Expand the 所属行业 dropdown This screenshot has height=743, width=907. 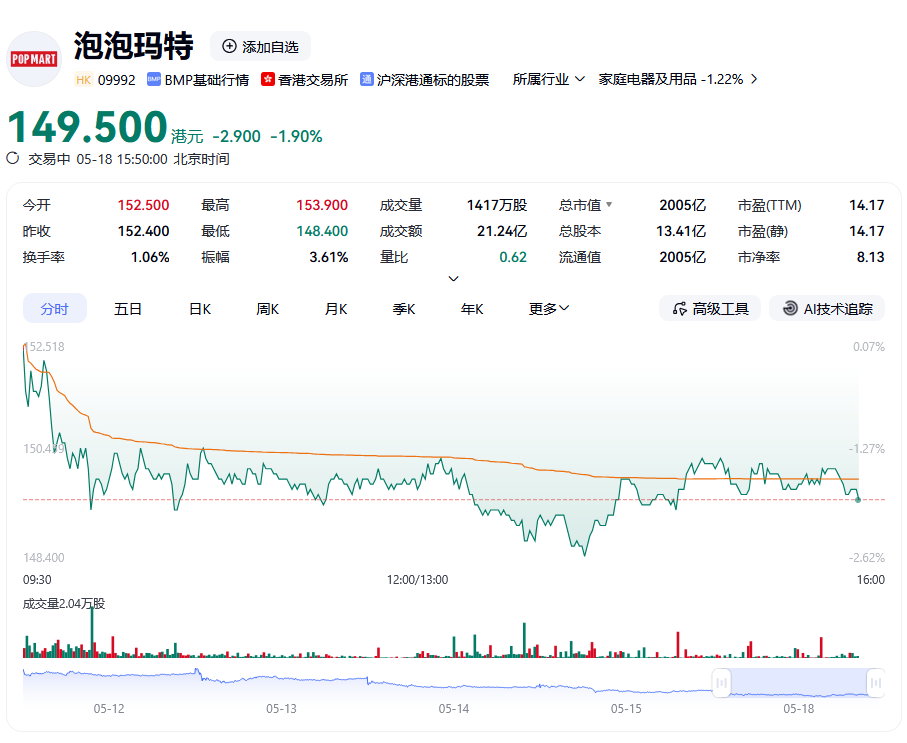tap(548, 79)
